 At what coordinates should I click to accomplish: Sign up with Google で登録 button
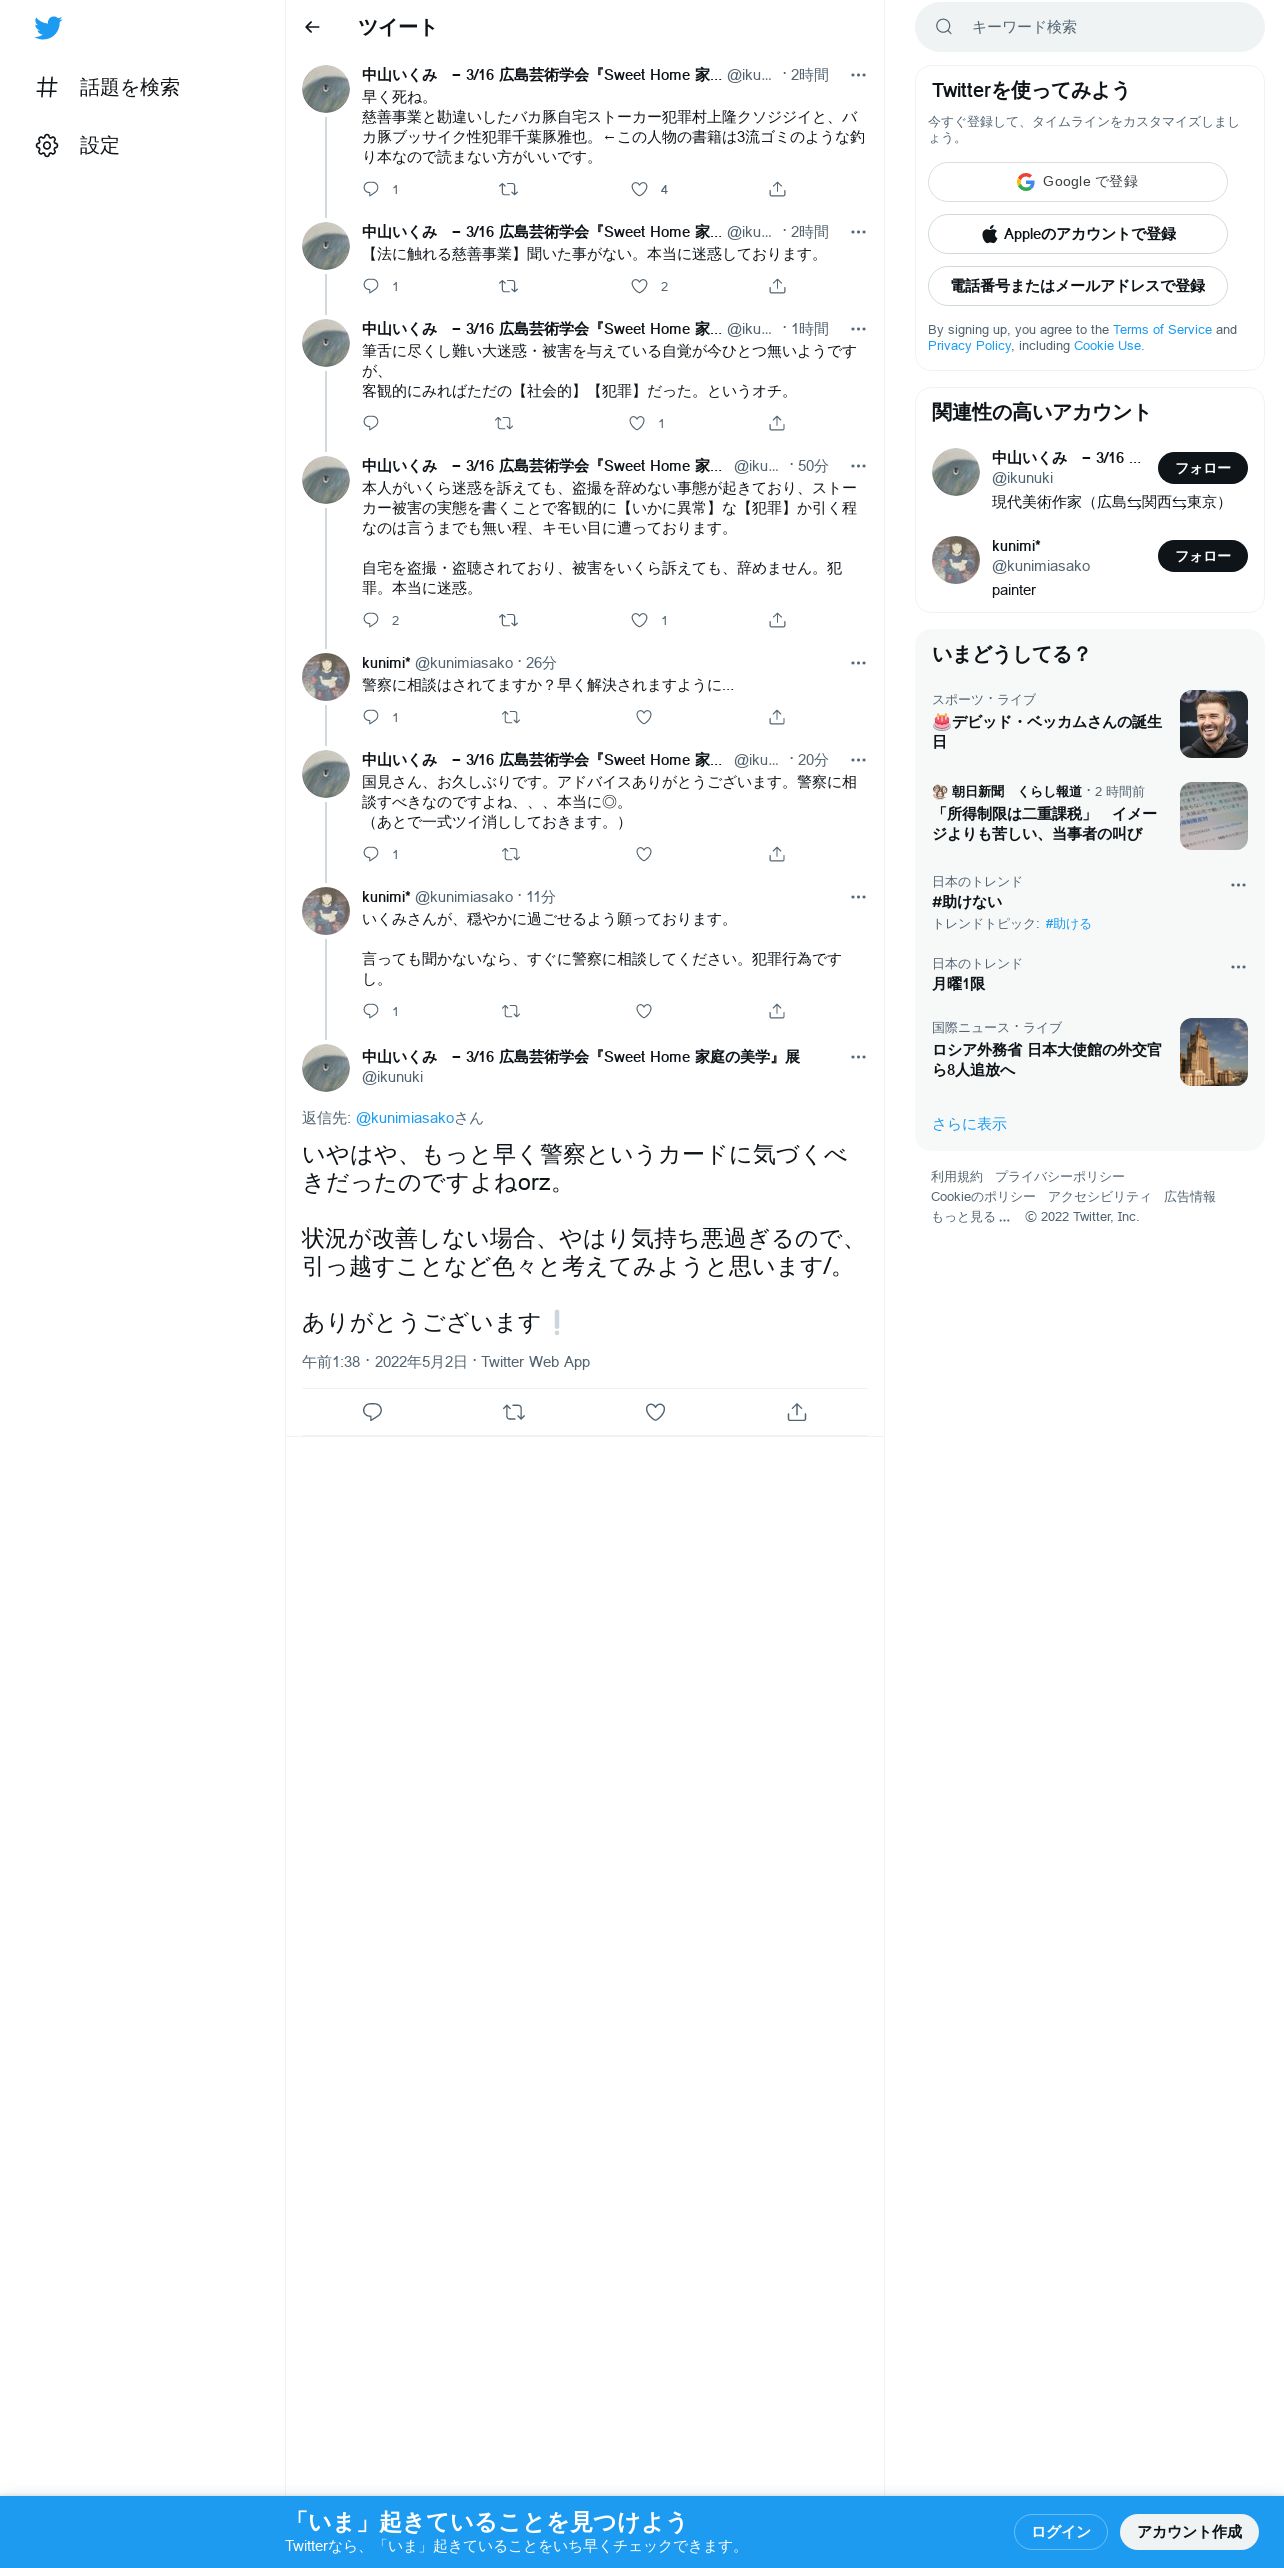(x=1078, y=182)
